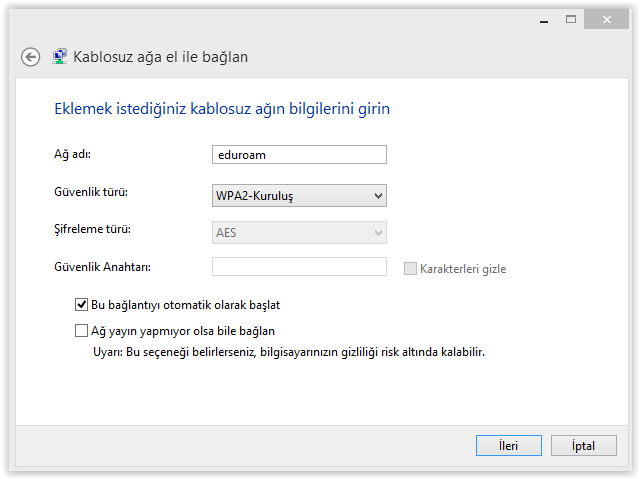Click the 'Kablosuz ağa el ile bağlan' title

coord(160,57)
